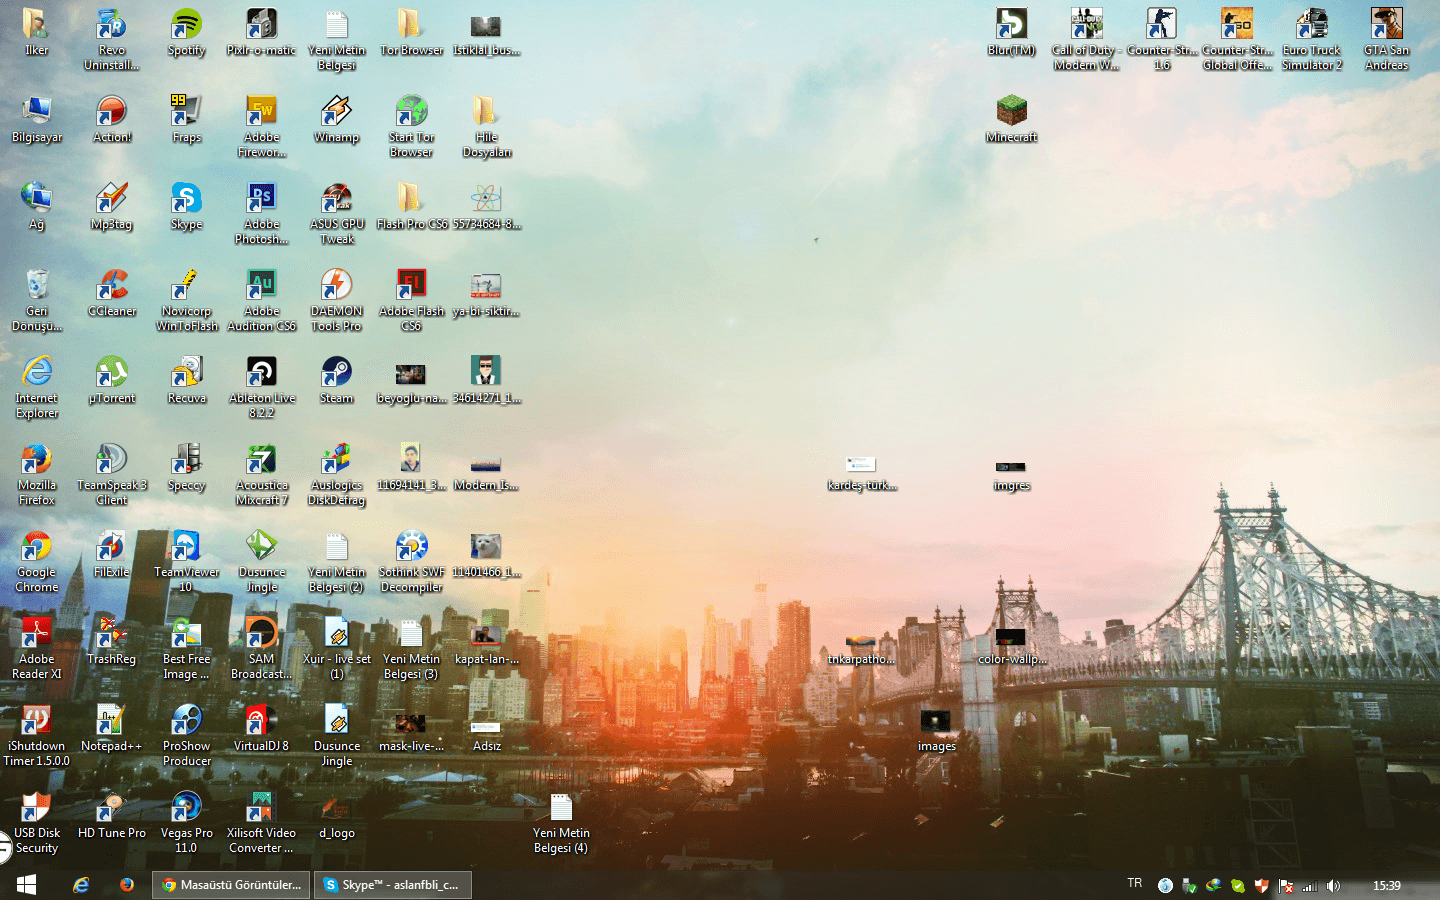The image size is (1440, 900).
Task: Open Steam from the desktop
Action: coord(336,381)
